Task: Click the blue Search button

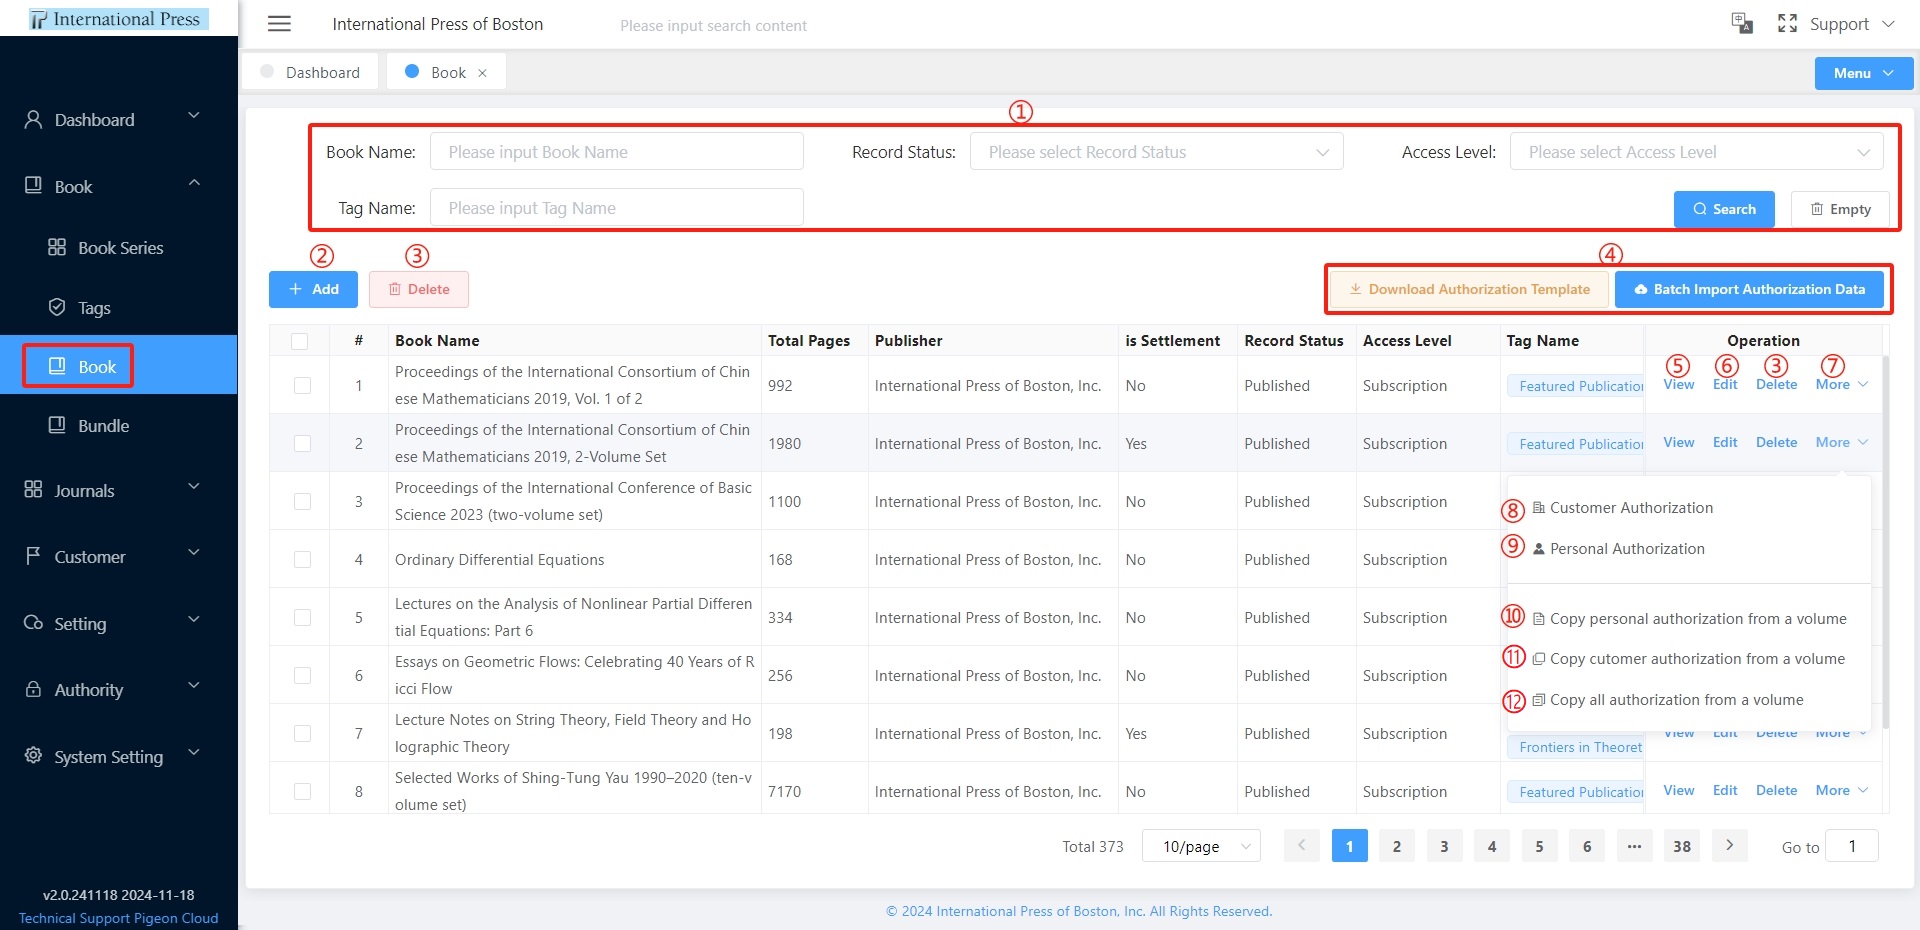Action: (1724, 209)
